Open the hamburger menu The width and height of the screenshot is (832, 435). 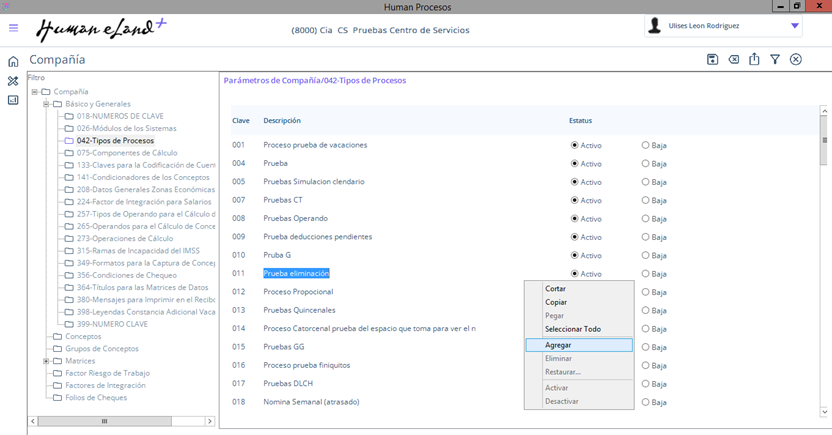coord(13,28)
